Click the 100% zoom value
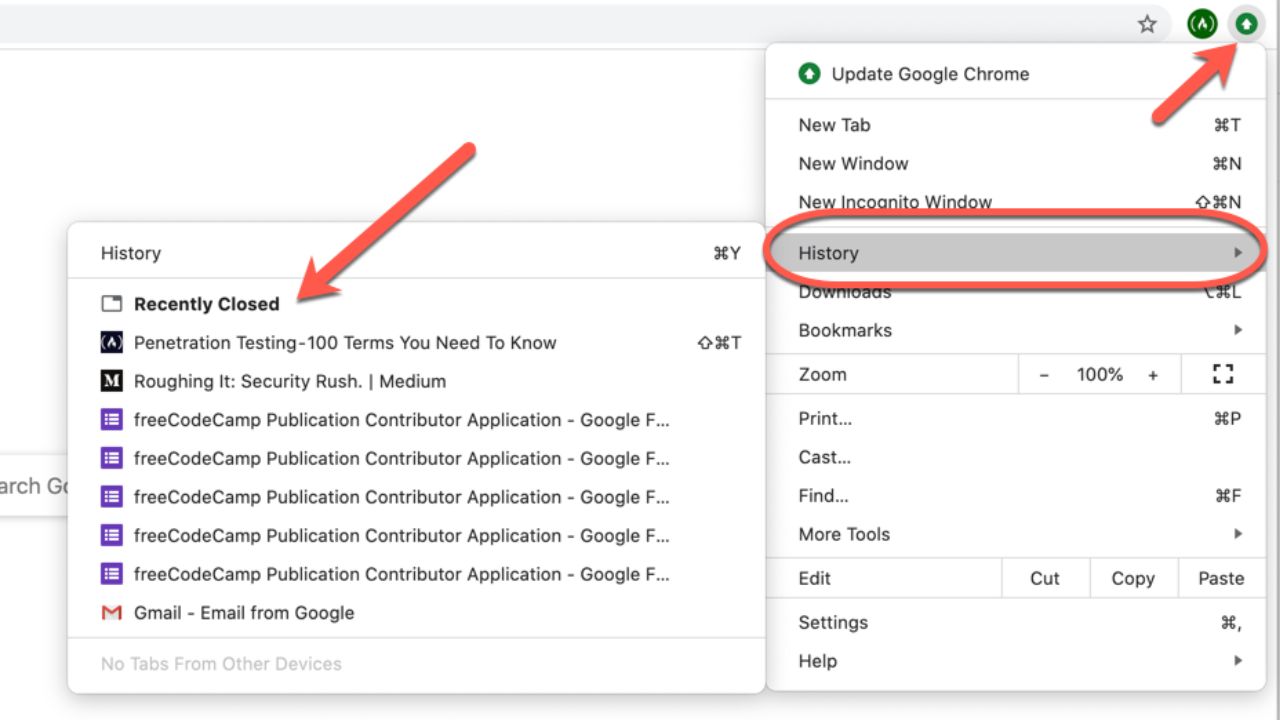Image resolution: width=1280 pixels, height=720 pixels. coord(1099,375)
